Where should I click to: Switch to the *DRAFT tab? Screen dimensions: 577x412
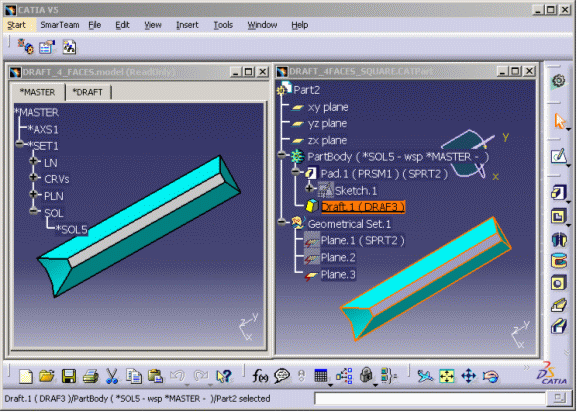click(x=88, y=92)
